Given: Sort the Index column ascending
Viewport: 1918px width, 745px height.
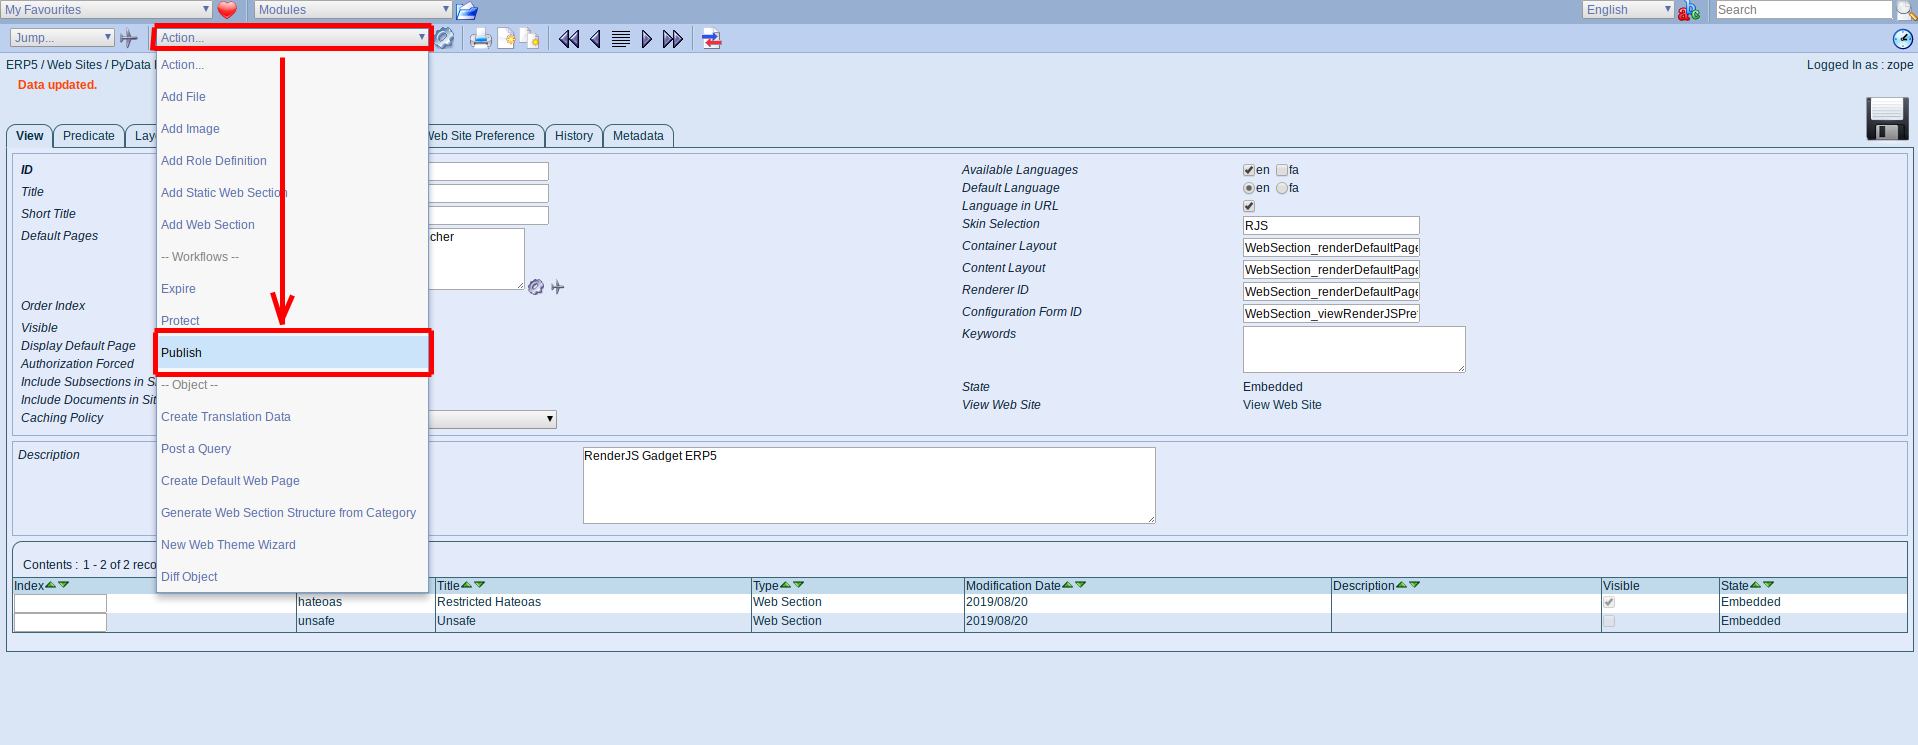Looking at the screenshot, I should 50,585.
